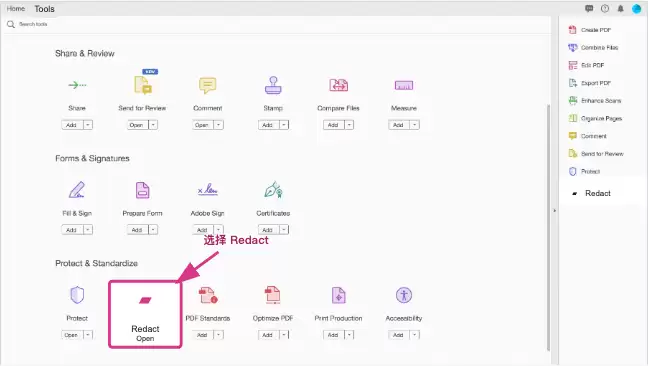Click the Redact tool icon in main grid
The image size is (648, 366).
[x=145, y=300]
